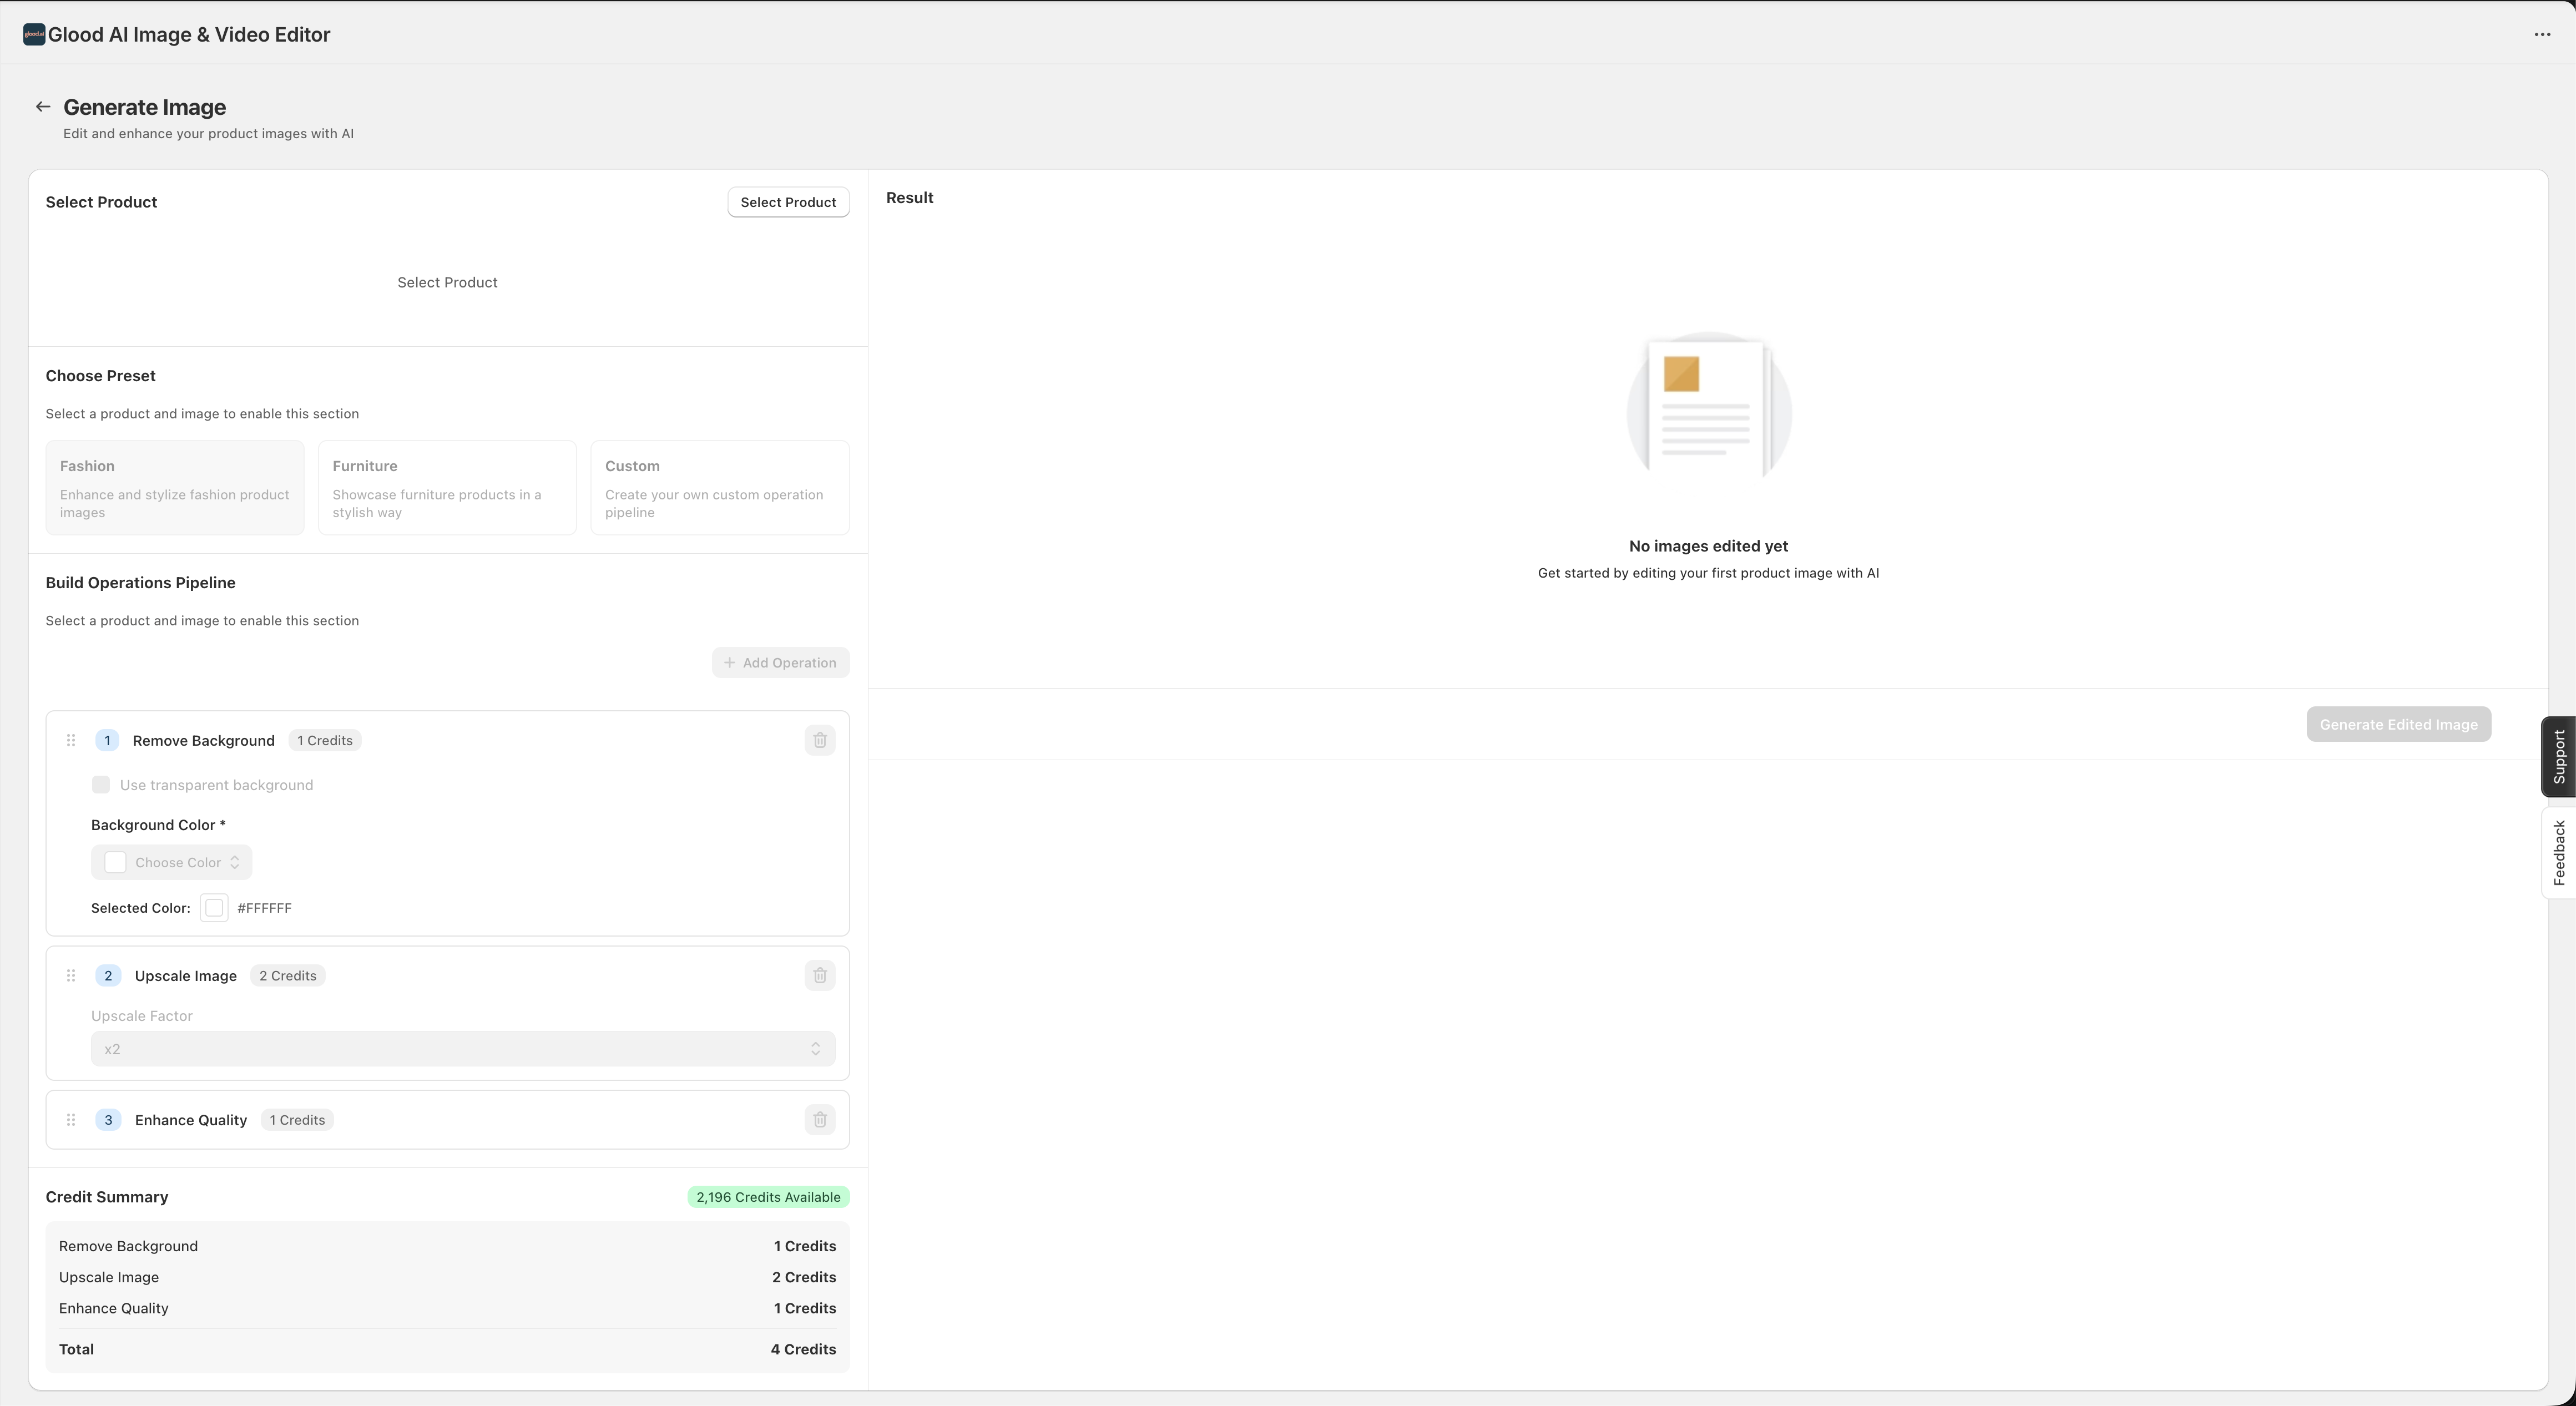Click the white Selected Color swatch

click(213, 907)
